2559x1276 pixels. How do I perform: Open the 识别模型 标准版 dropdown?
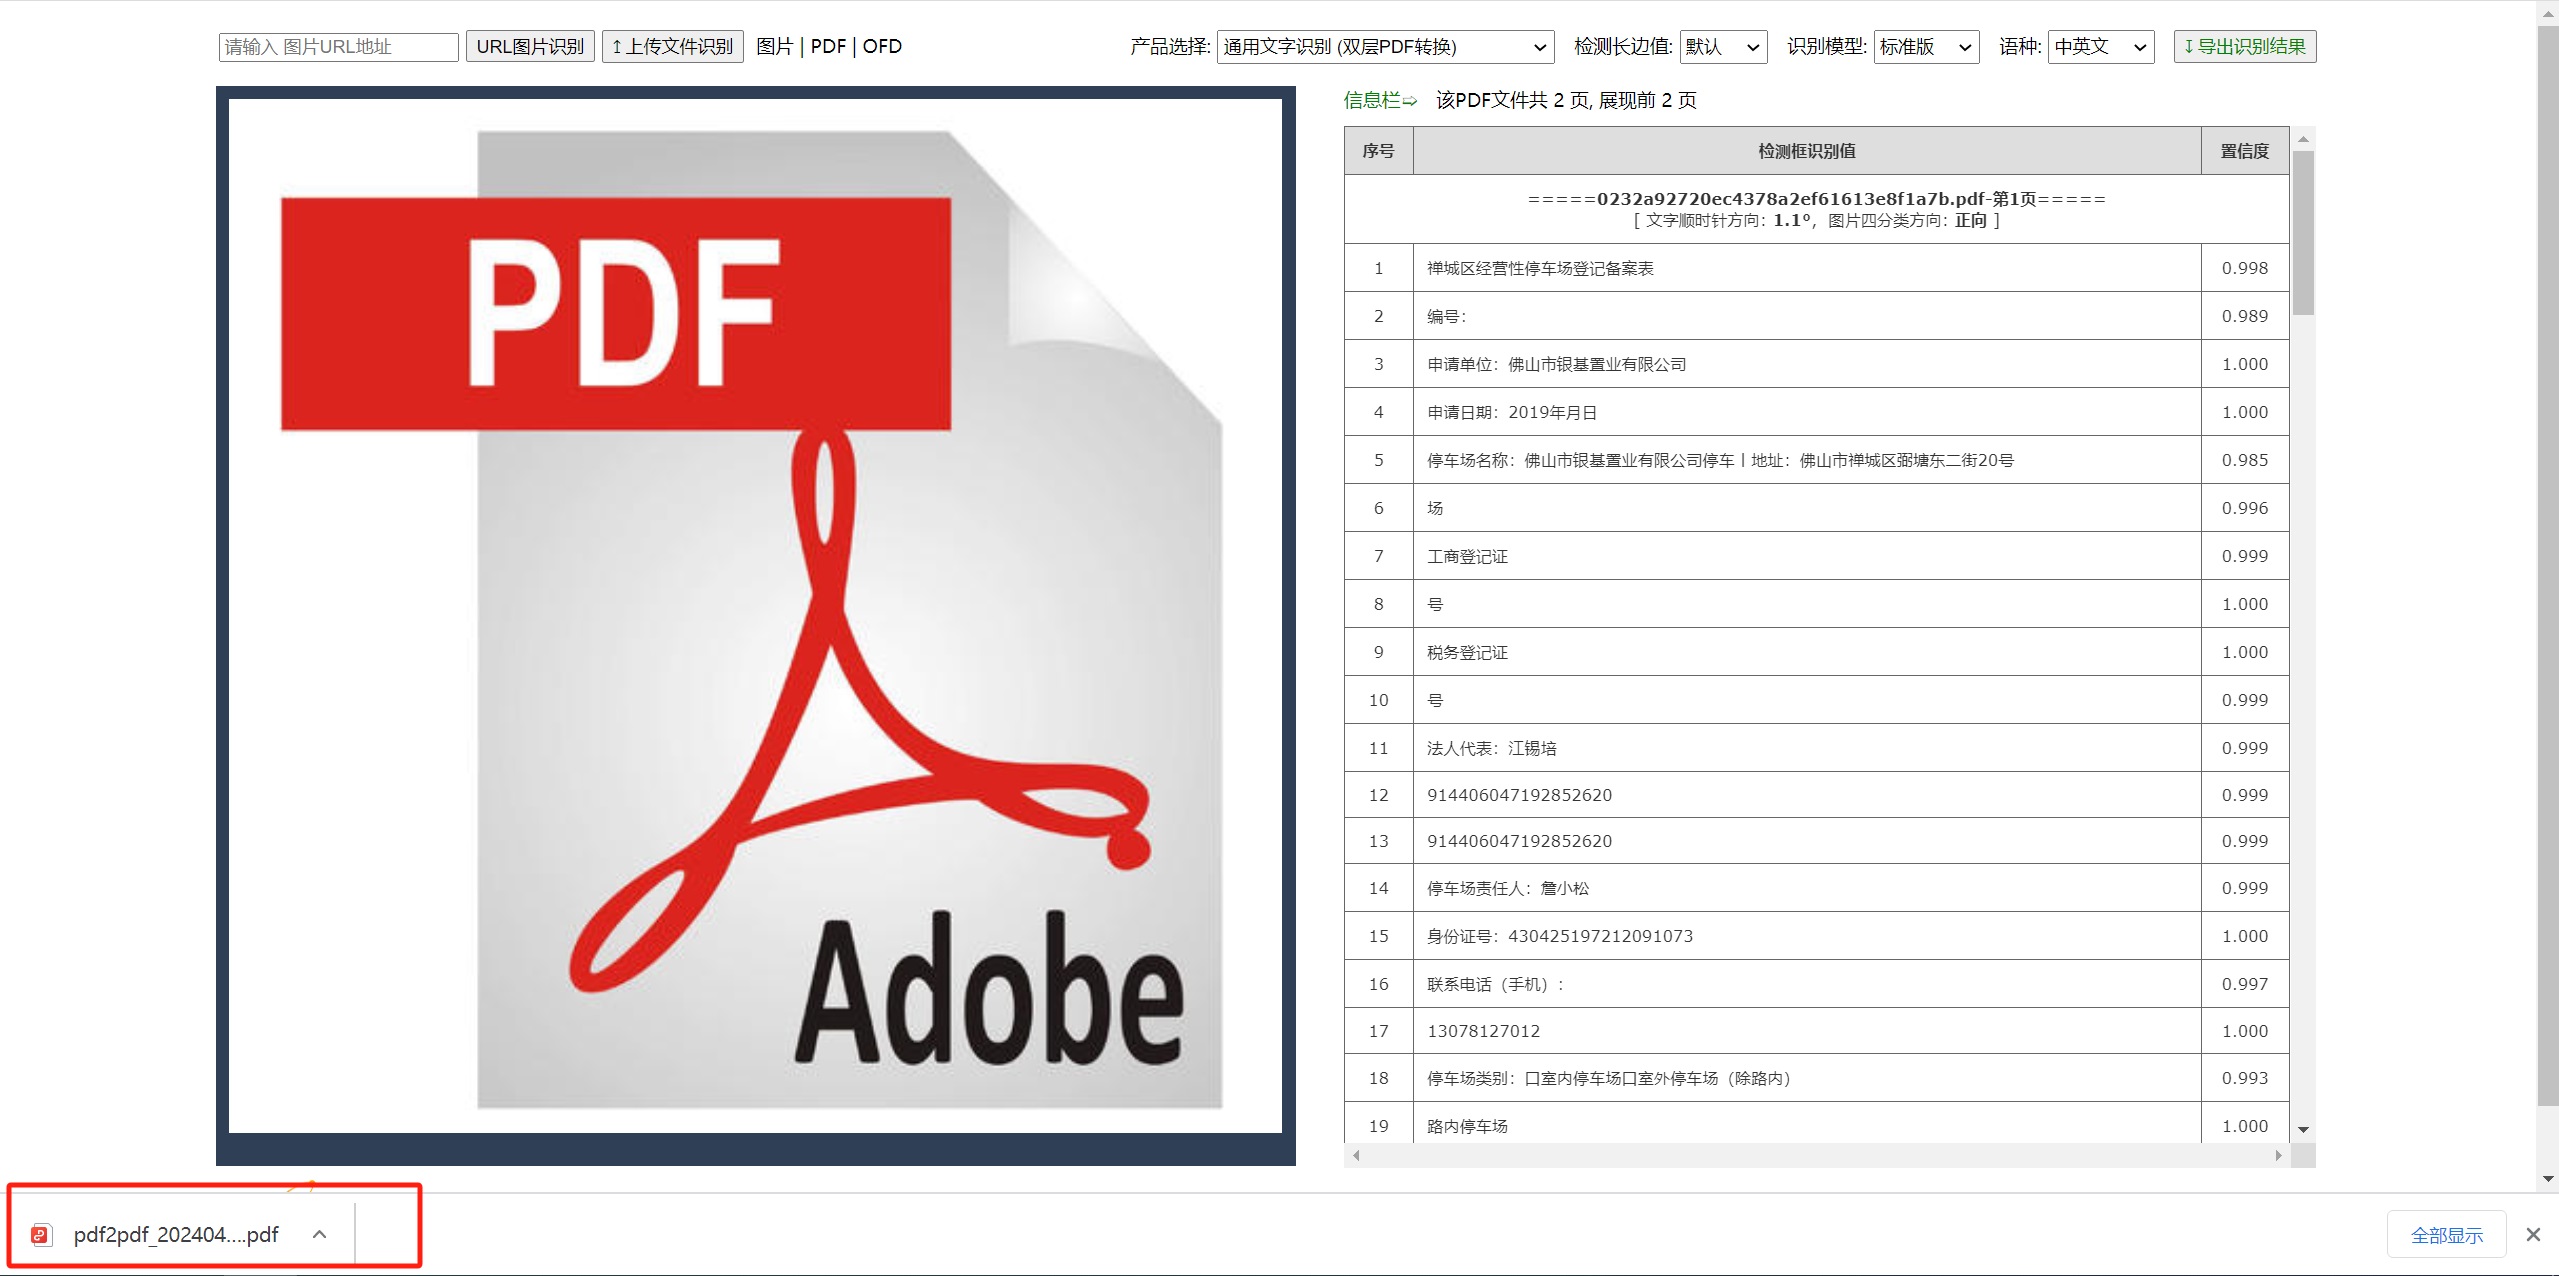point(1926,47)
